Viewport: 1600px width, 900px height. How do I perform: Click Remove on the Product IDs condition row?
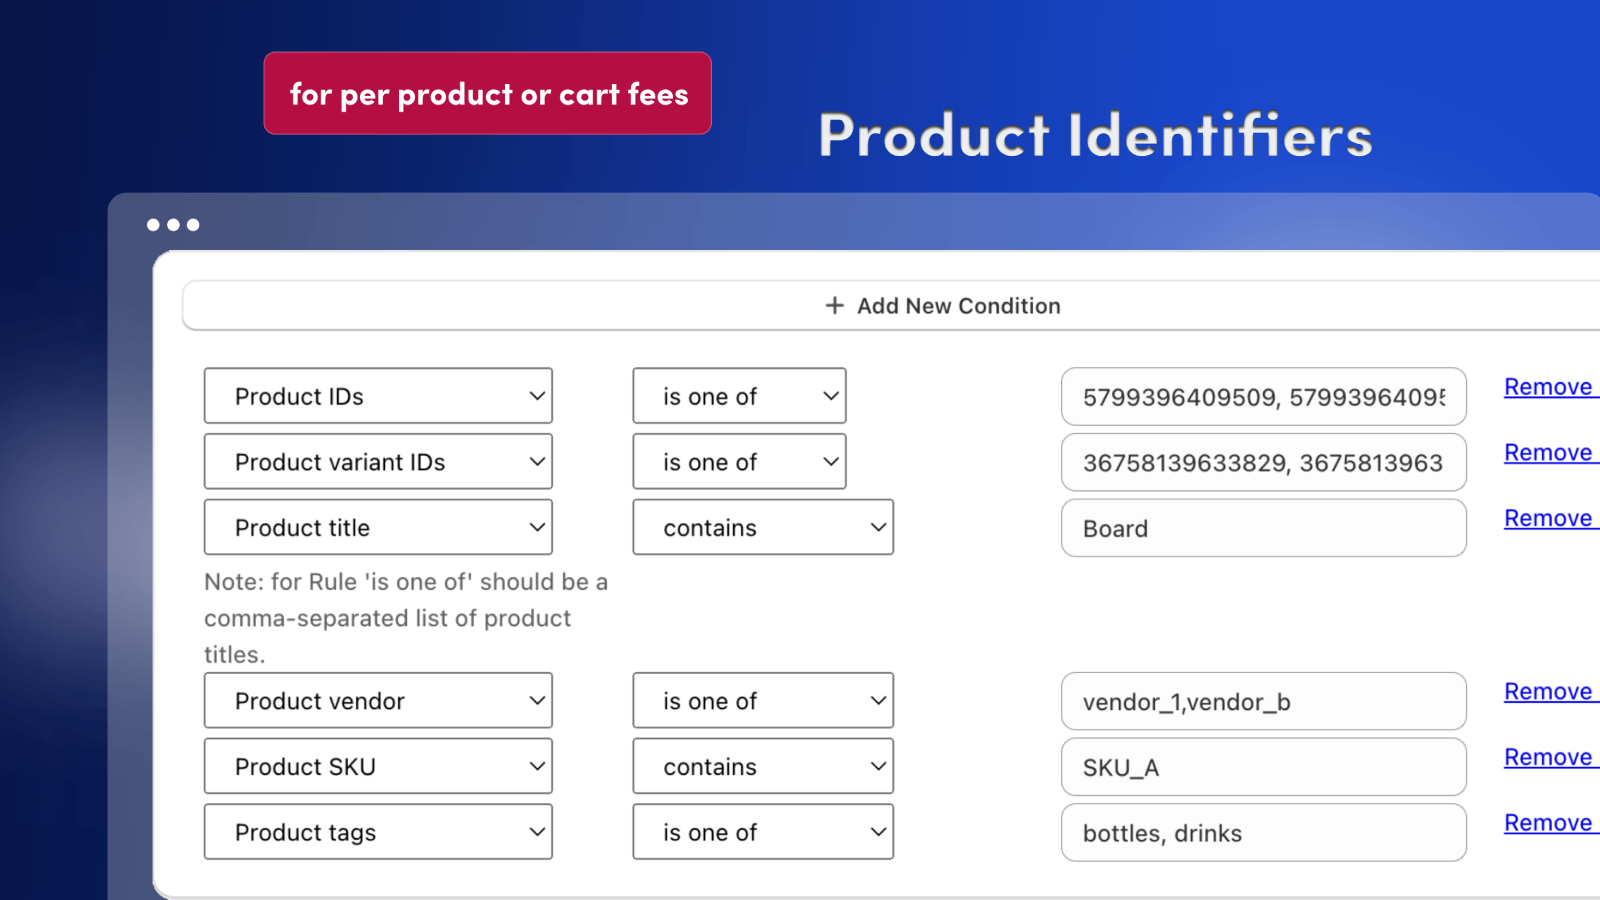click(1548, 387)
